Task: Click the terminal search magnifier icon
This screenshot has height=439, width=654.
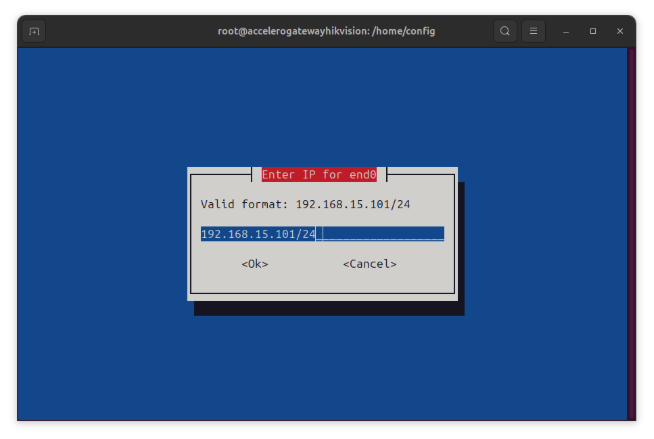Action: (x=505, y=31)
